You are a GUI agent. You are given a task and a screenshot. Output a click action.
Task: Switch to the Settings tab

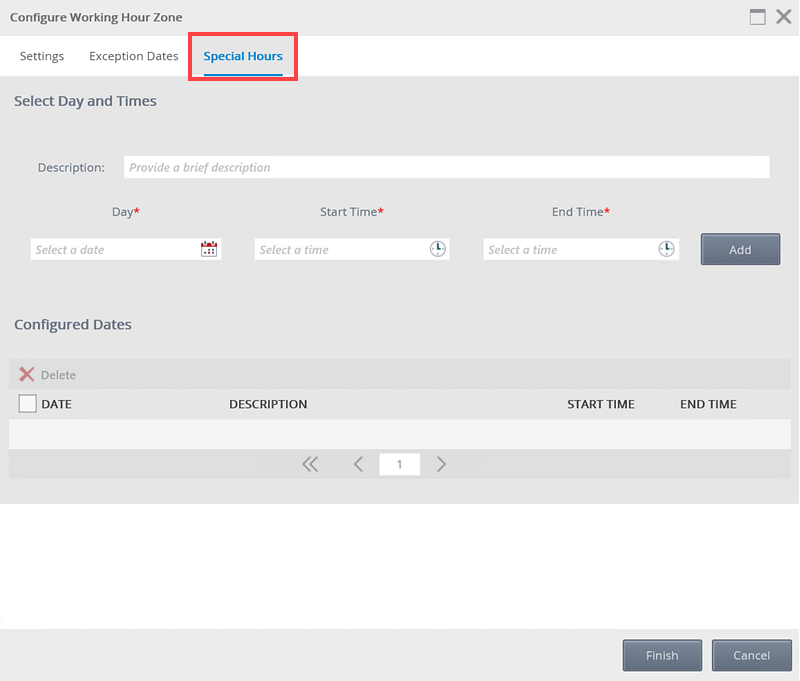[42, 56]
